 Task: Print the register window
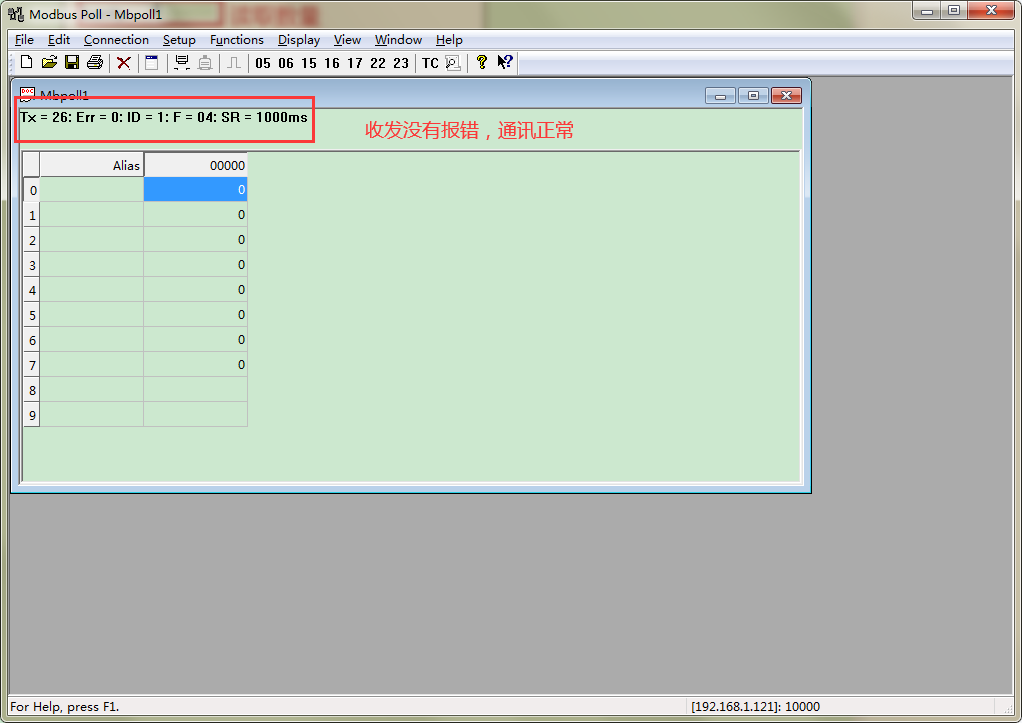(94, 62)
